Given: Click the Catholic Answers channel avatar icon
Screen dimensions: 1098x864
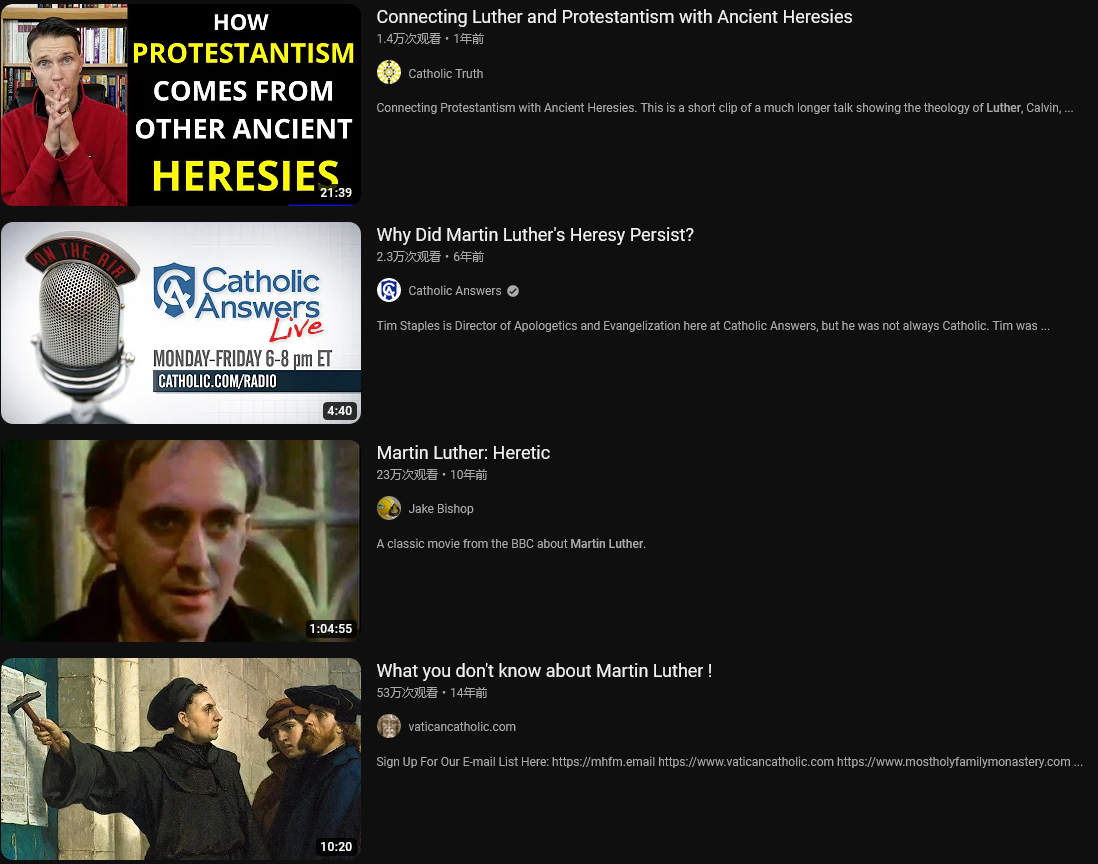Looking at the screenshot, I should pos(389,290).
